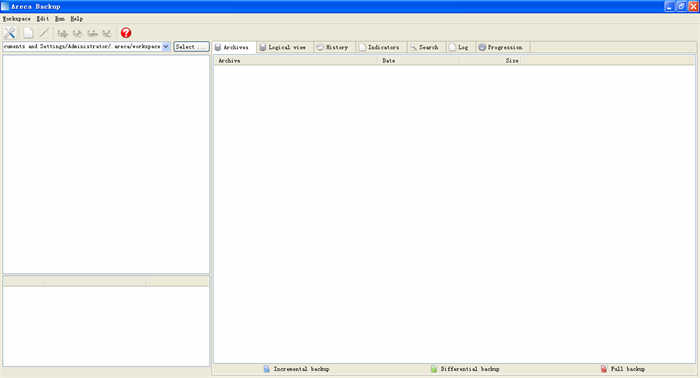Screen dimensions: 700x378
Task: Switch to the Search tab
Action: (425, 47)
